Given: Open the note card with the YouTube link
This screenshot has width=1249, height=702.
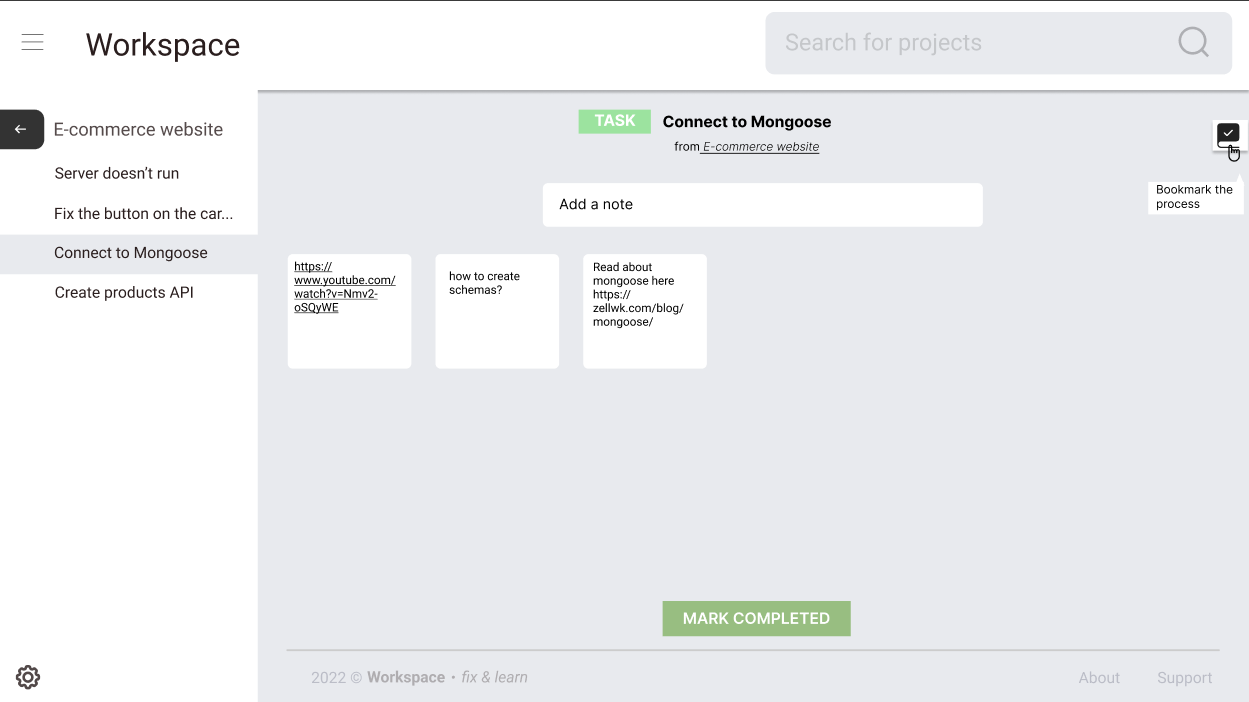Looking at the screenshot, I should coord(349,310).
